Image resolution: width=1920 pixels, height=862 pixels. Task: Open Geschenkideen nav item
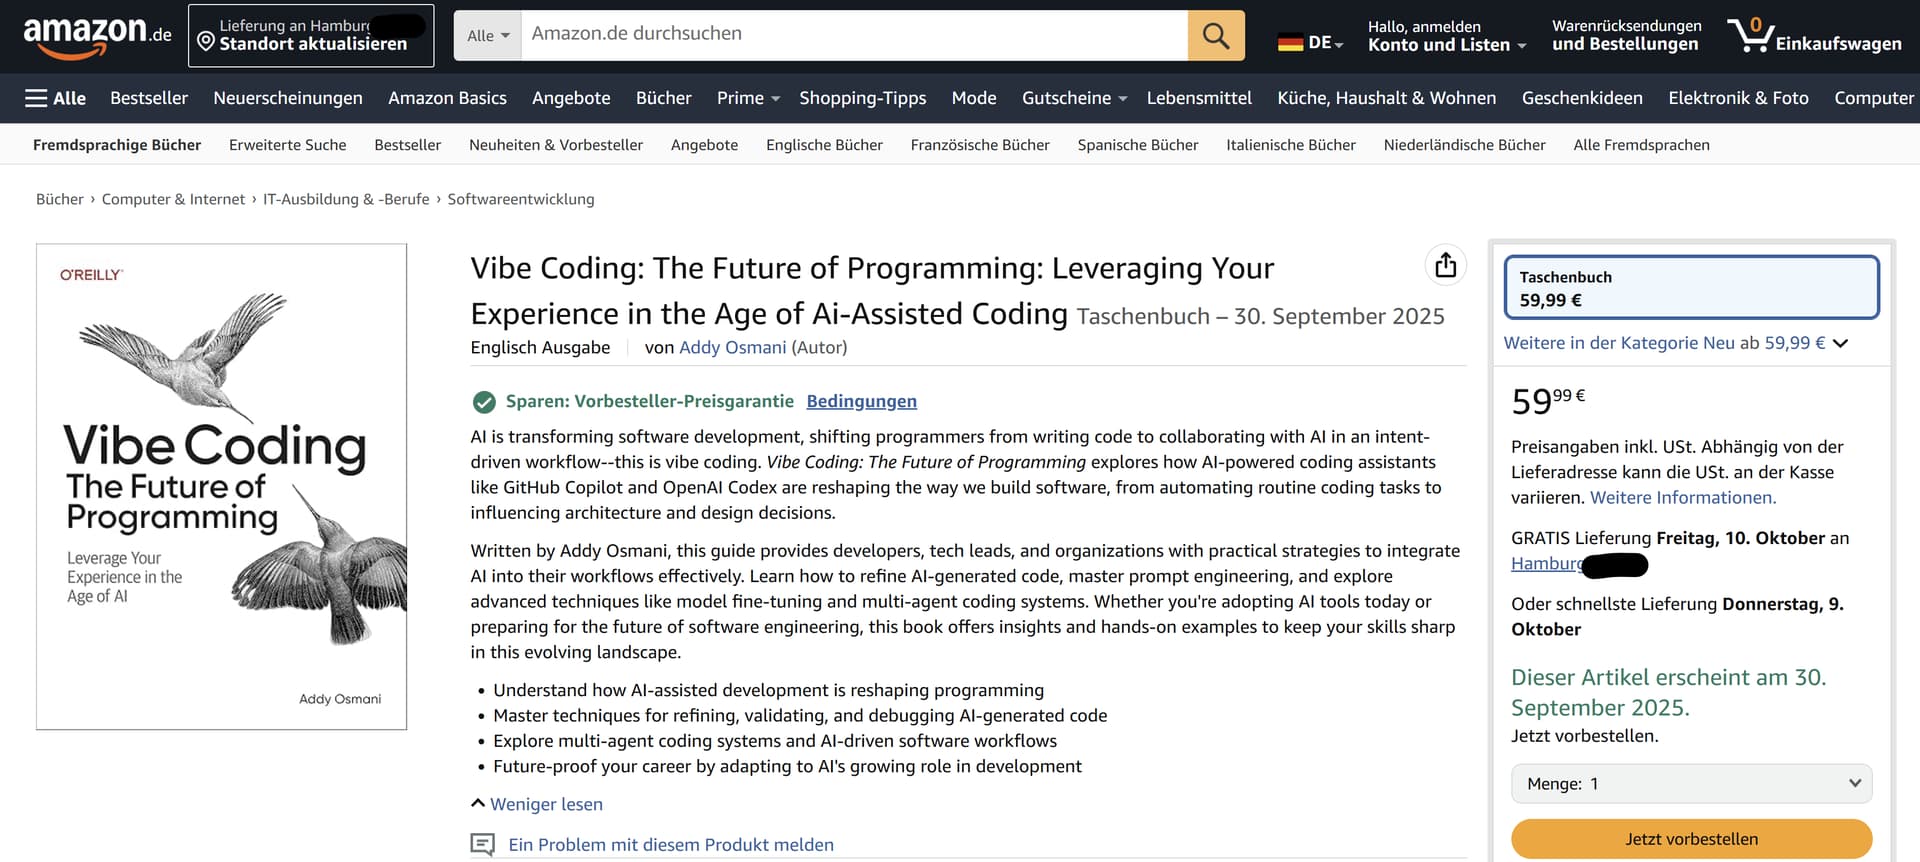click(1582, 98)
